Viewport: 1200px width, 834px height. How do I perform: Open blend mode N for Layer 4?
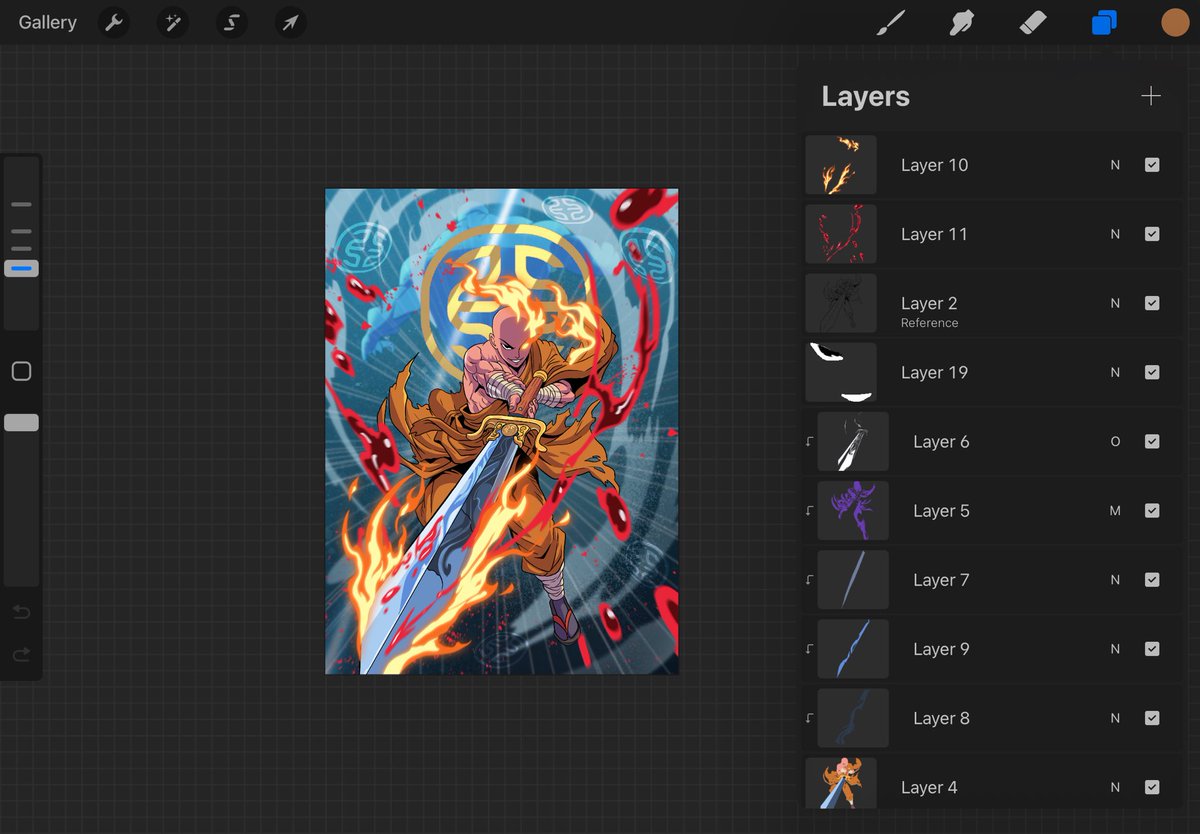[x=1115, y=787]
